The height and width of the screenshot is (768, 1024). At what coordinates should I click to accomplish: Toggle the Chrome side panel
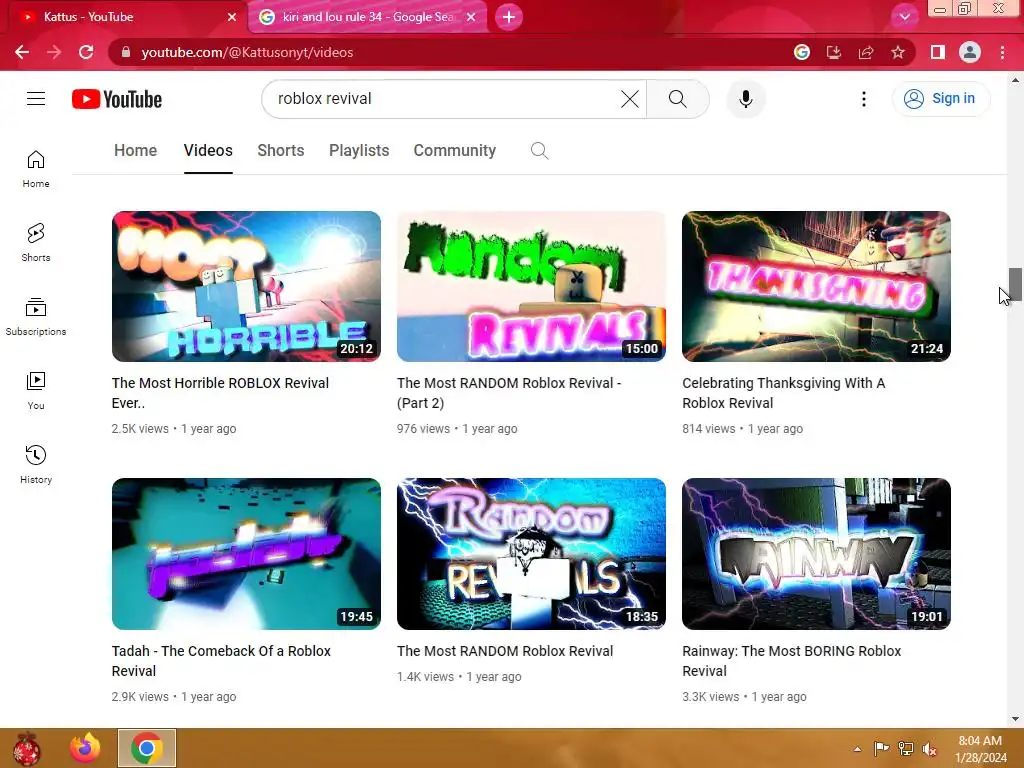click(938, 52)
